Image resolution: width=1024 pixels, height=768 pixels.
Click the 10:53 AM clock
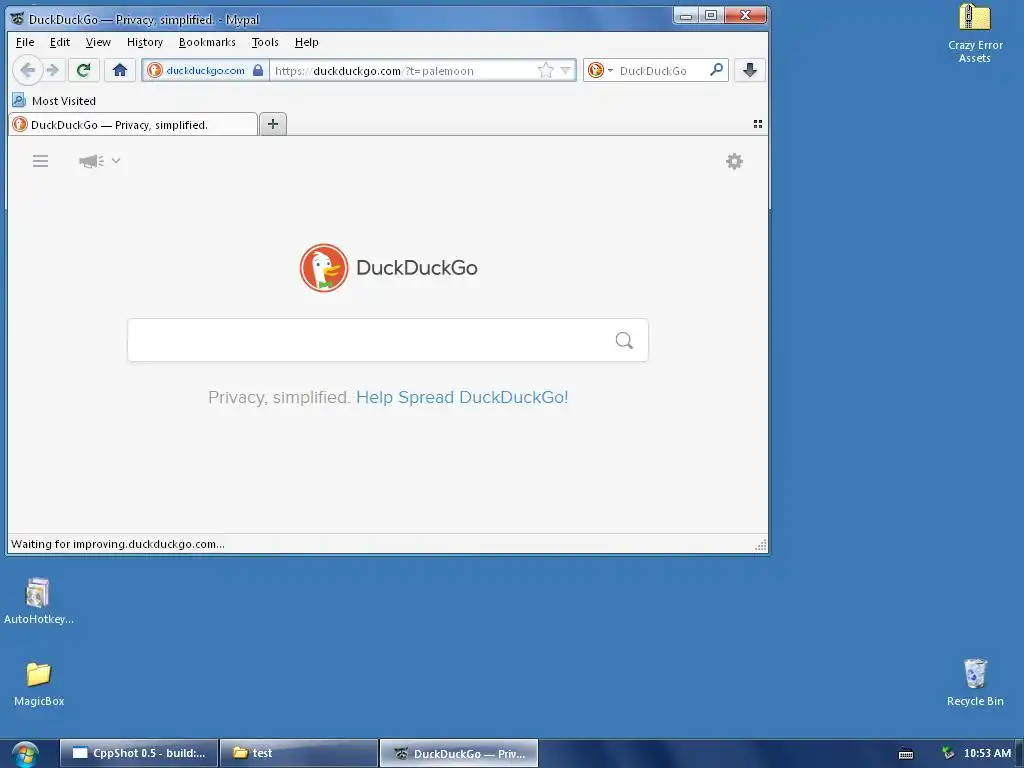(987, 753)
